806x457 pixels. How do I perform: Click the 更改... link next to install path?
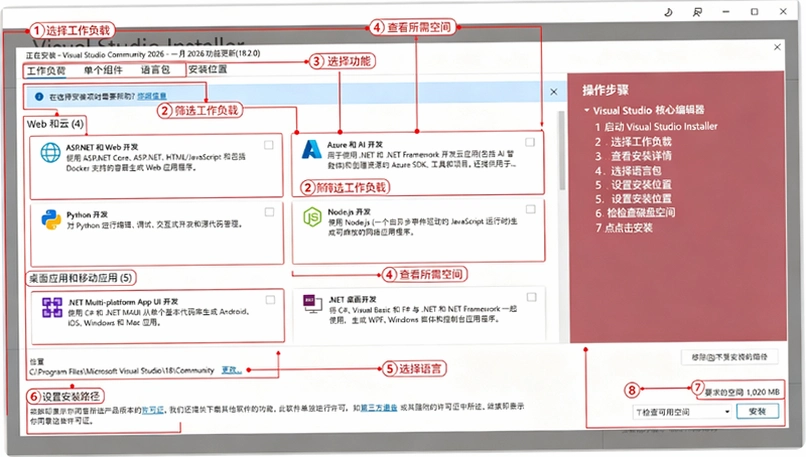(x=231, y=370)
